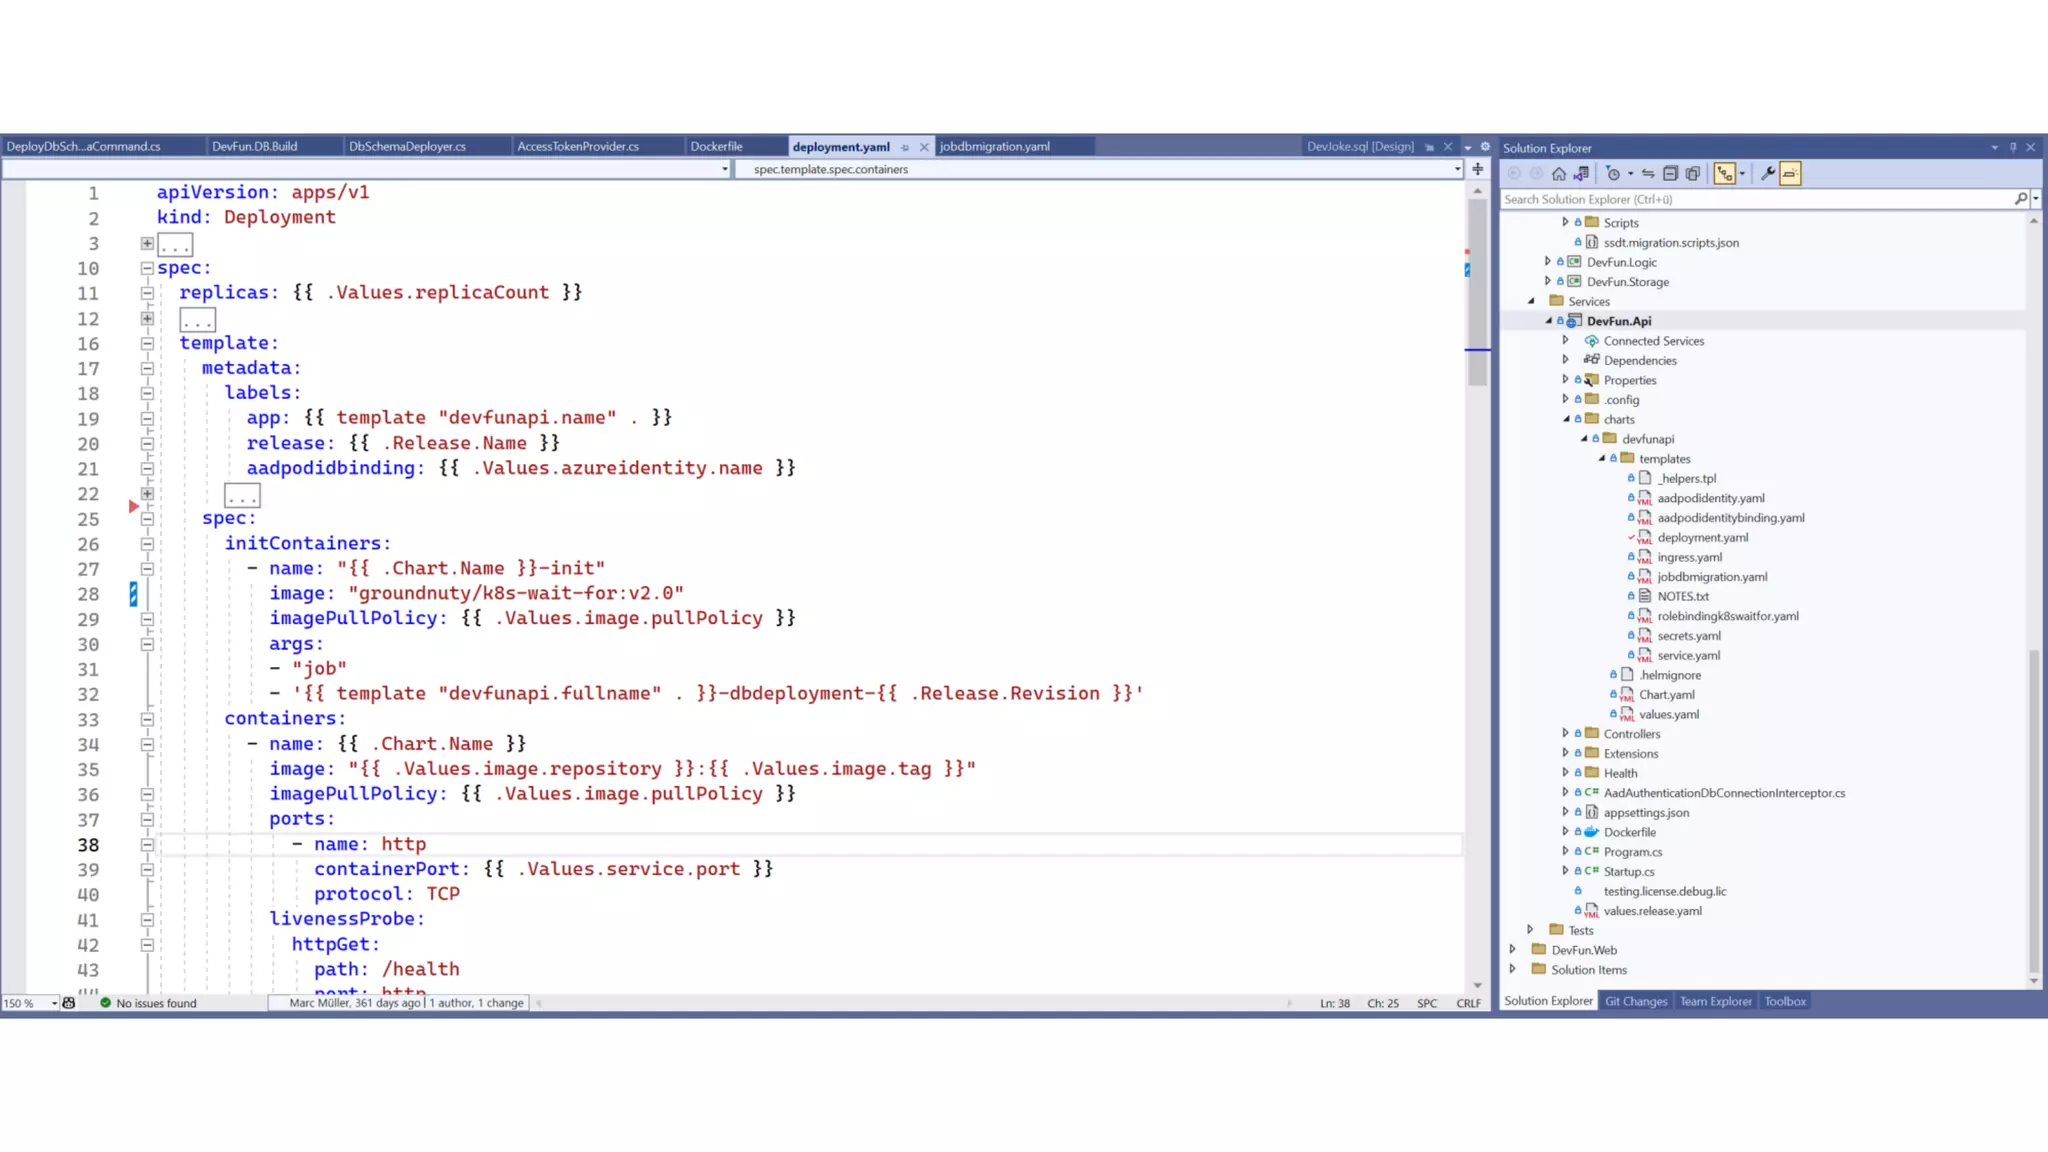Click the Collapse All icon in Solution Explorer
This screenshot has height=1152, width=2048.
[1670, 174]
